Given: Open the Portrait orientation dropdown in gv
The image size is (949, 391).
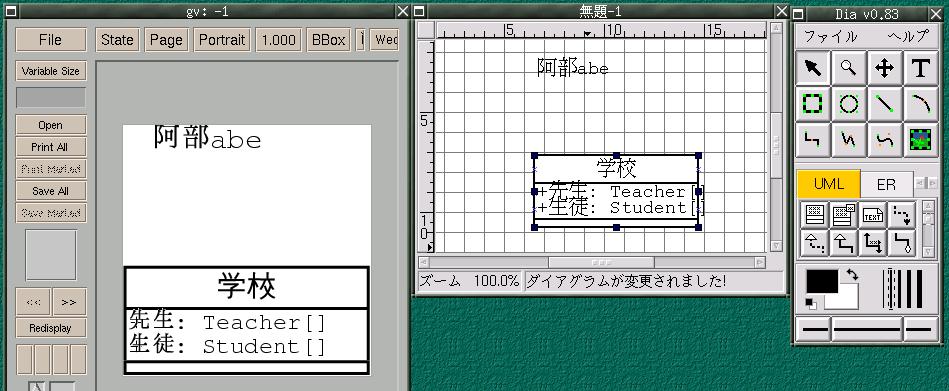Looking at the screenshot, I should pyautogui.click(x=222, y=40).
